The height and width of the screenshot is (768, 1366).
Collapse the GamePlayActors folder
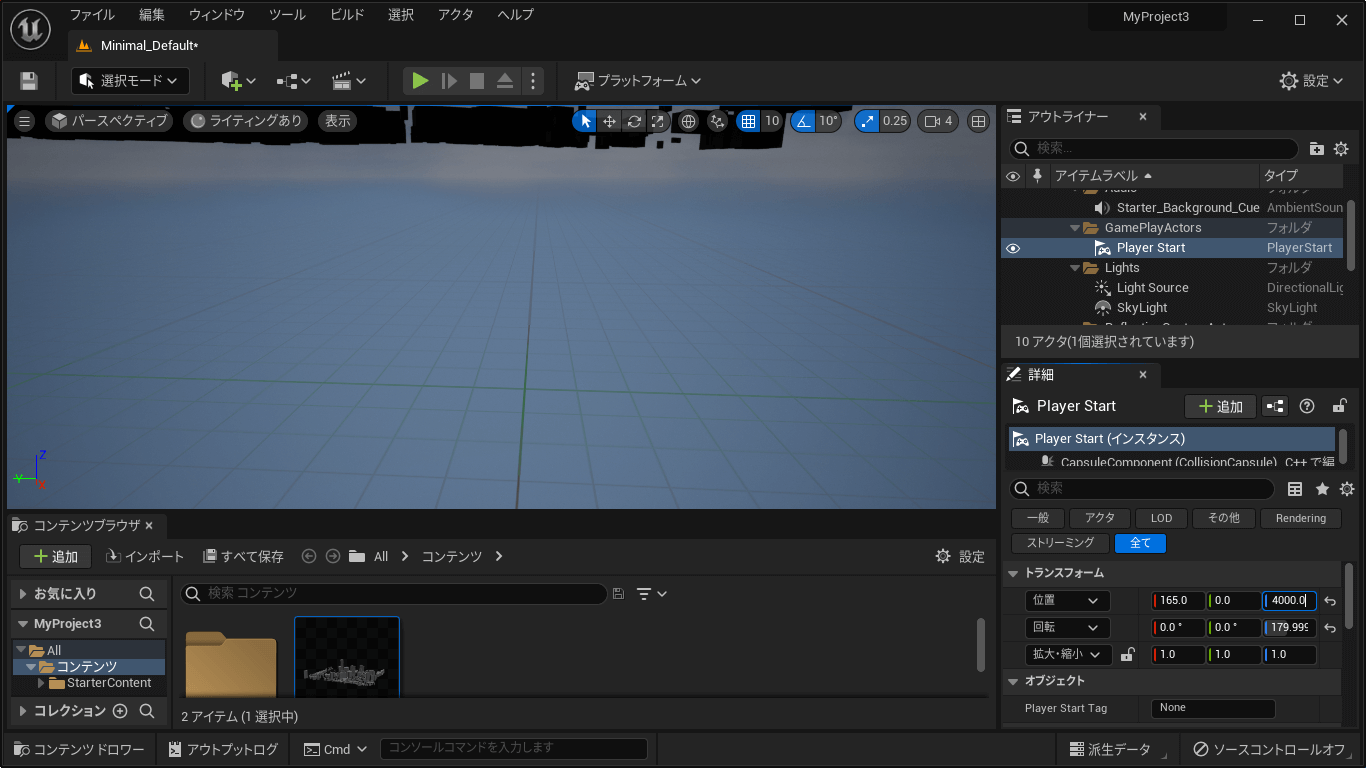1075,228
